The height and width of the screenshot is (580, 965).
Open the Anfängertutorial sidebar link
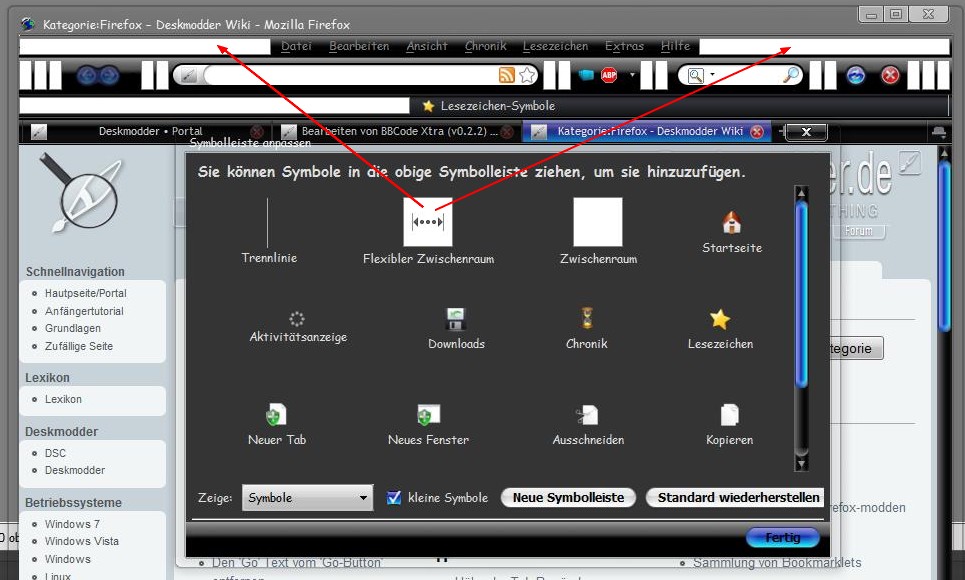coord(84,311)
